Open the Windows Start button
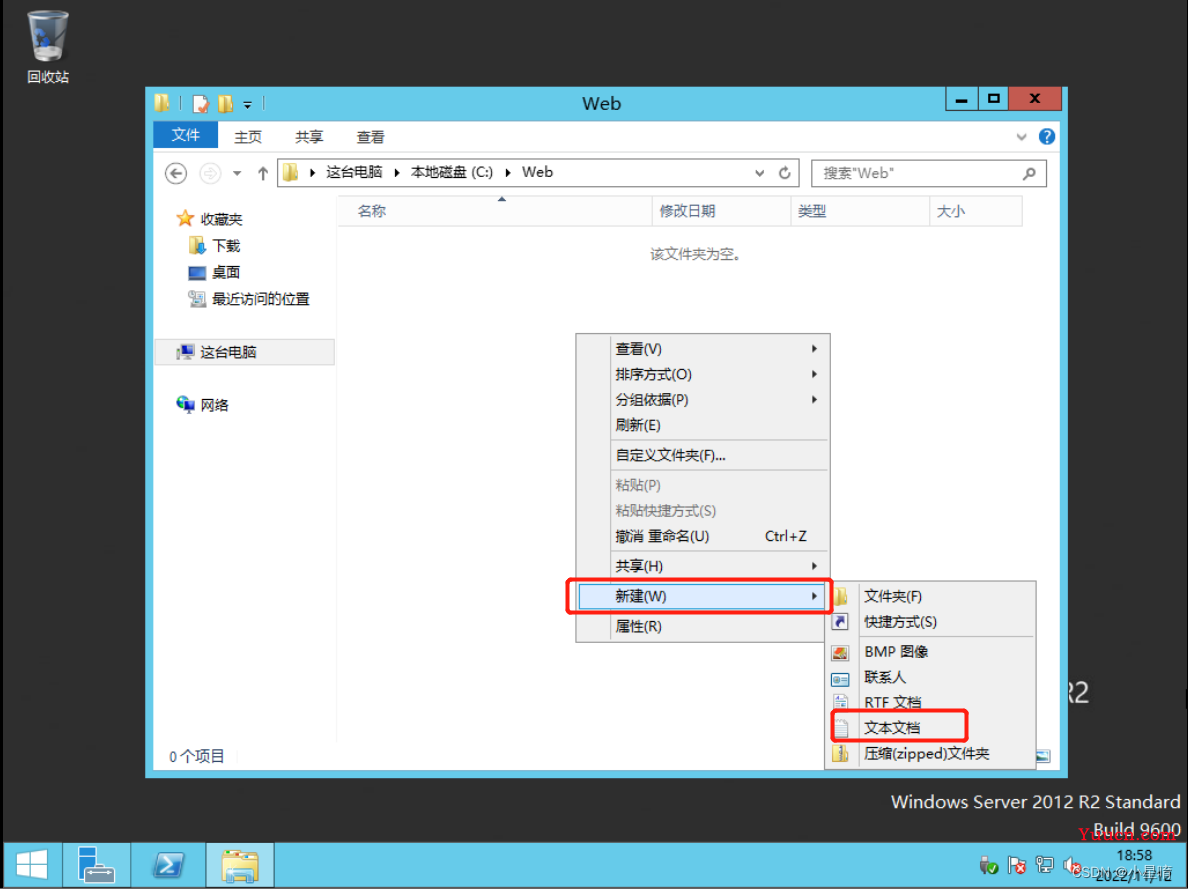1188x889 pixels. point(31,865)
